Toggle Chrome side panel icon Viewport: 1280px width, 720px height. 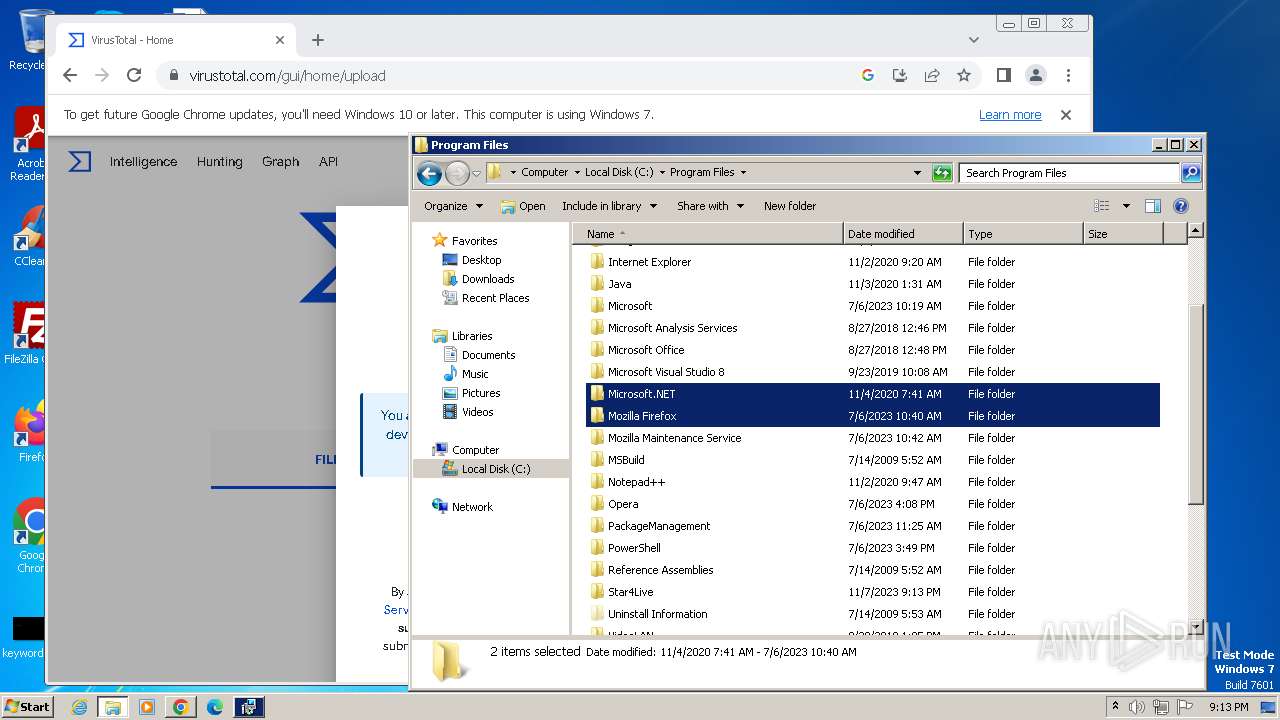tap(1004, 75)
